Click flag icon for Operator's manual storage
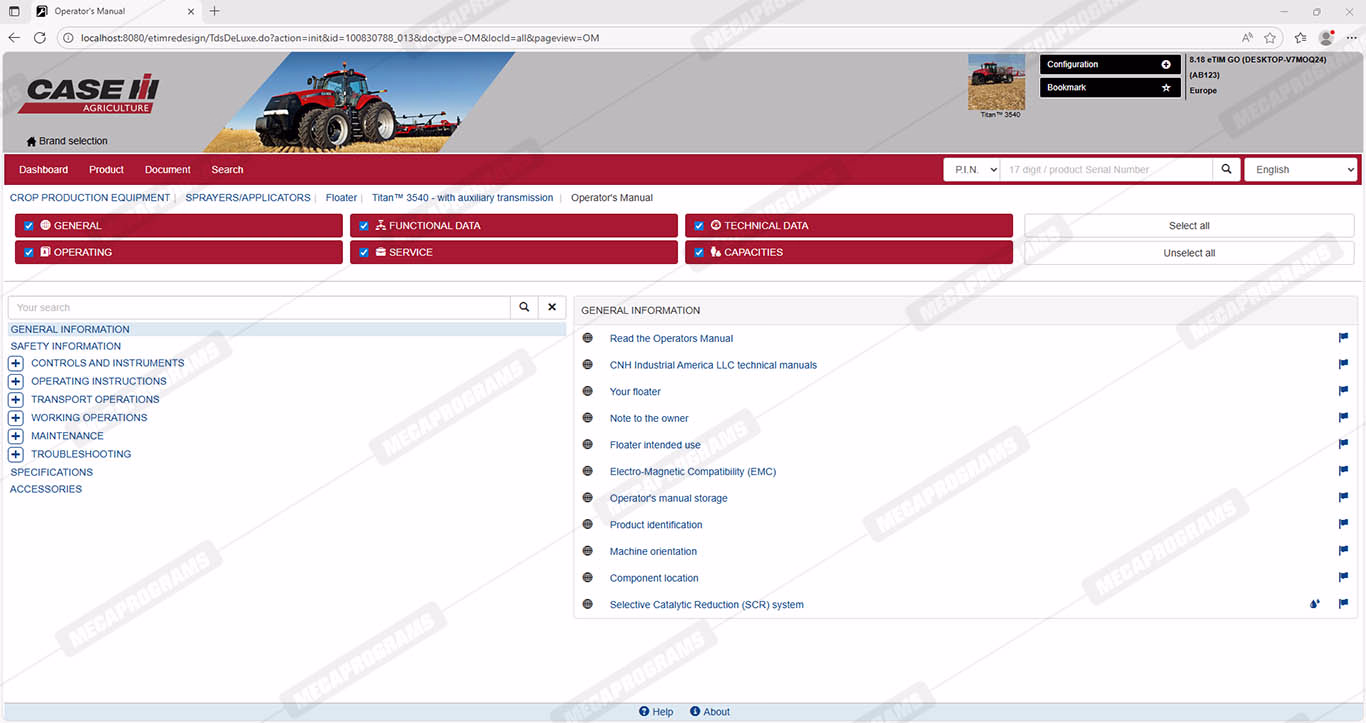 tap(1343, 497)
